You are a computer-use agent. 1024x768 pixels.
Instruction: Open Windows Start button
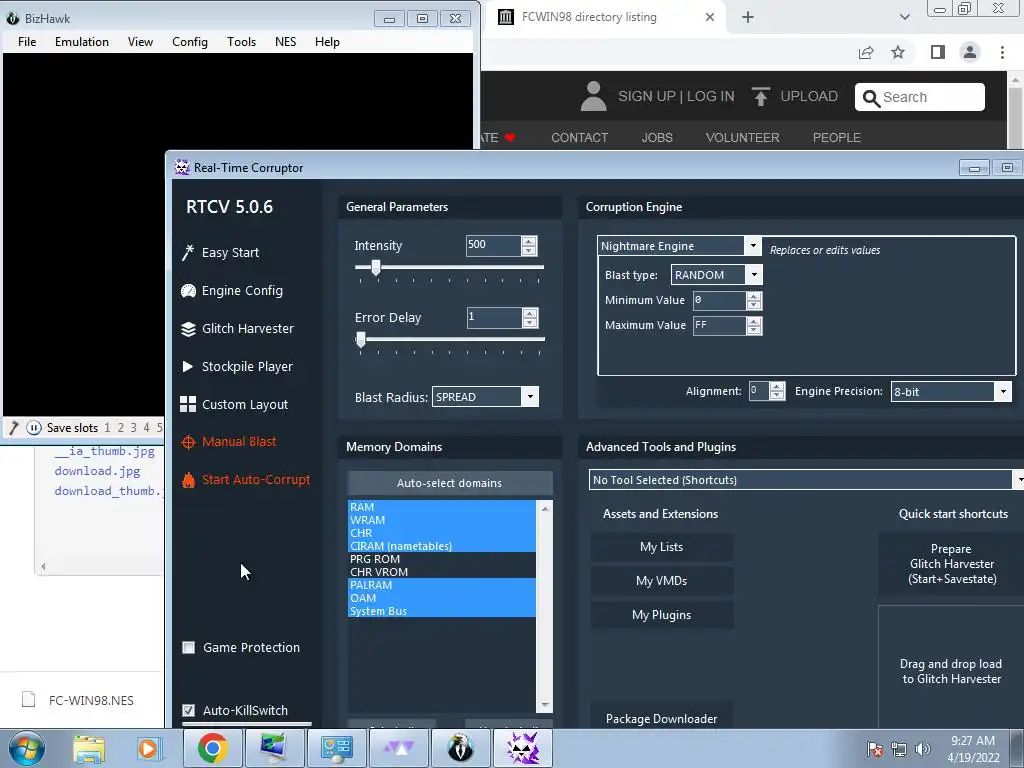(x=27, y=748)
